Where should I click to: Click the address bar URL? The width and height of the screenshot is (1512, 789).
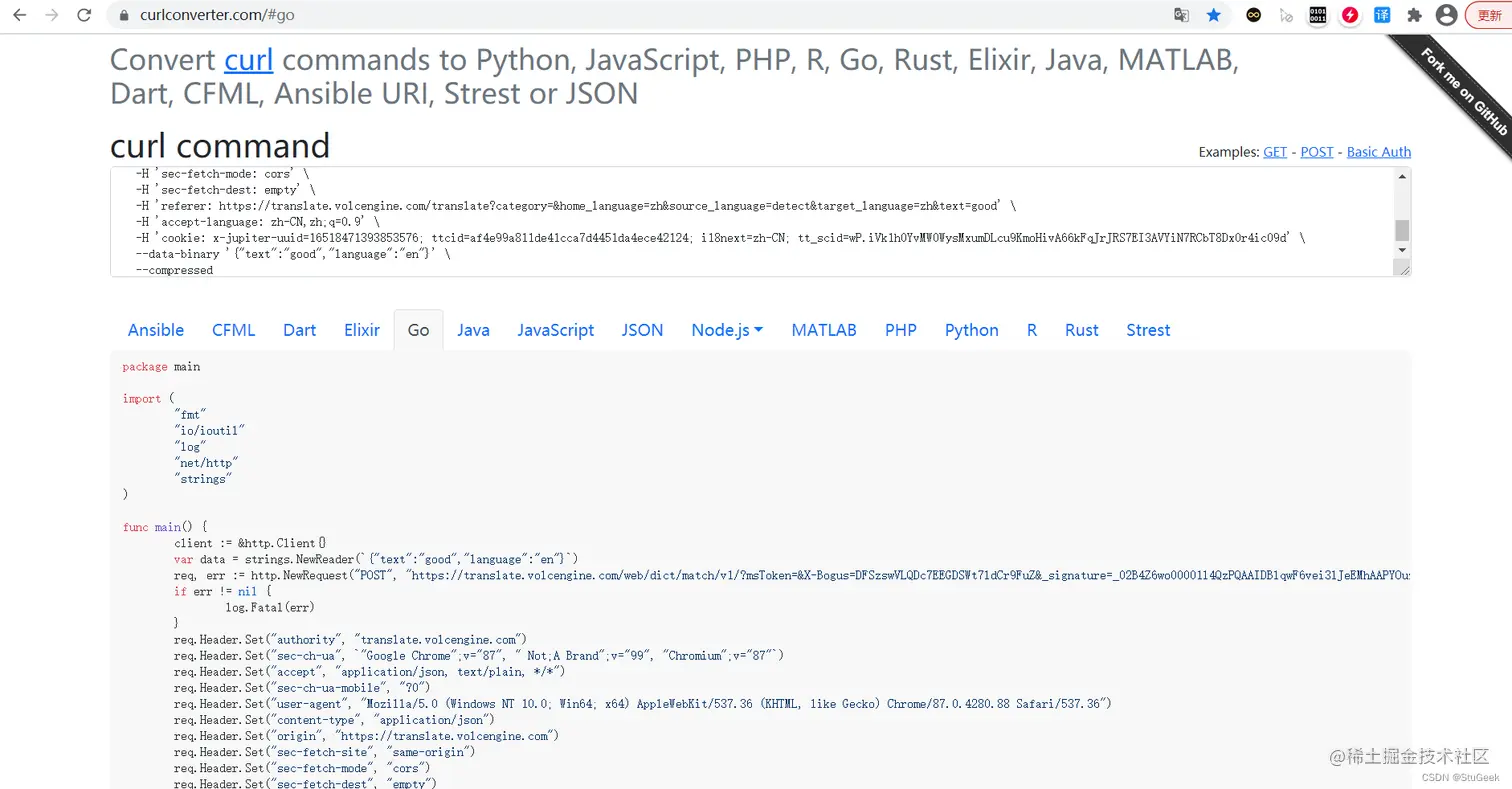(215, 15)
